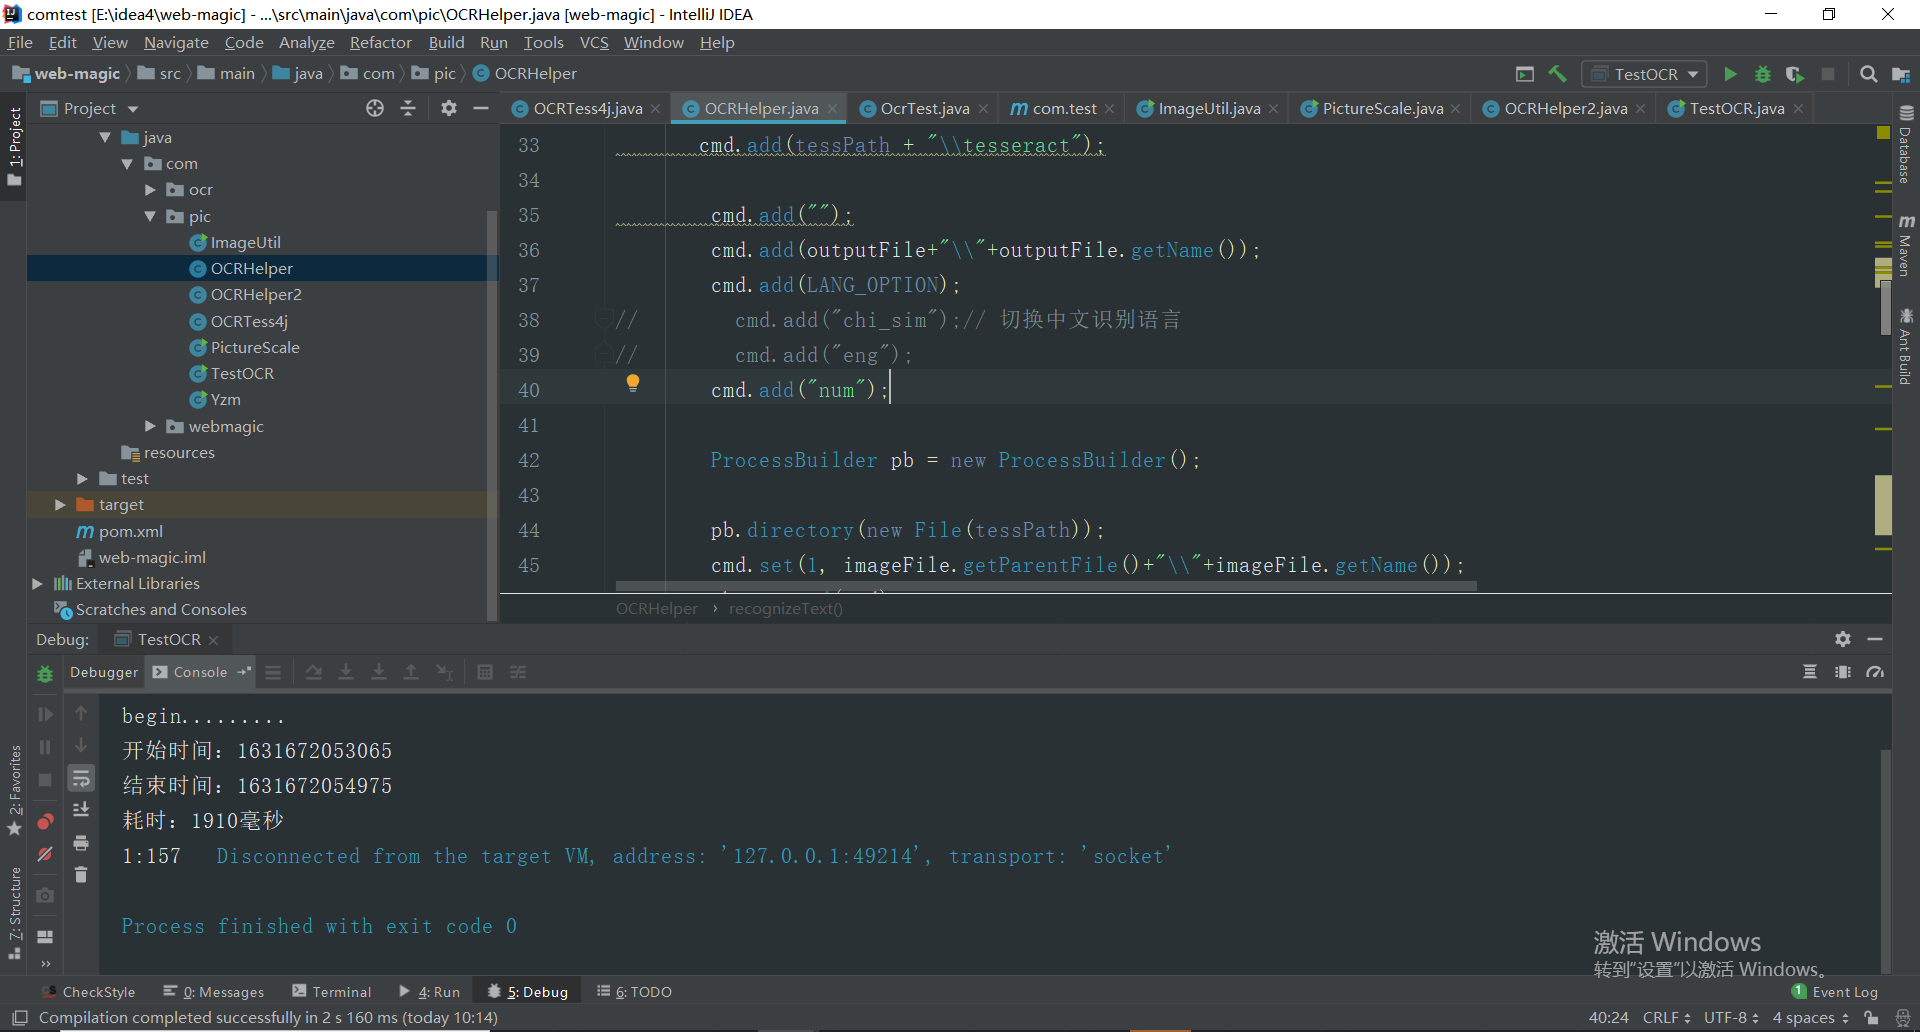
Task: Toggle mute breakpoints
Action: (x=45, y=854)
